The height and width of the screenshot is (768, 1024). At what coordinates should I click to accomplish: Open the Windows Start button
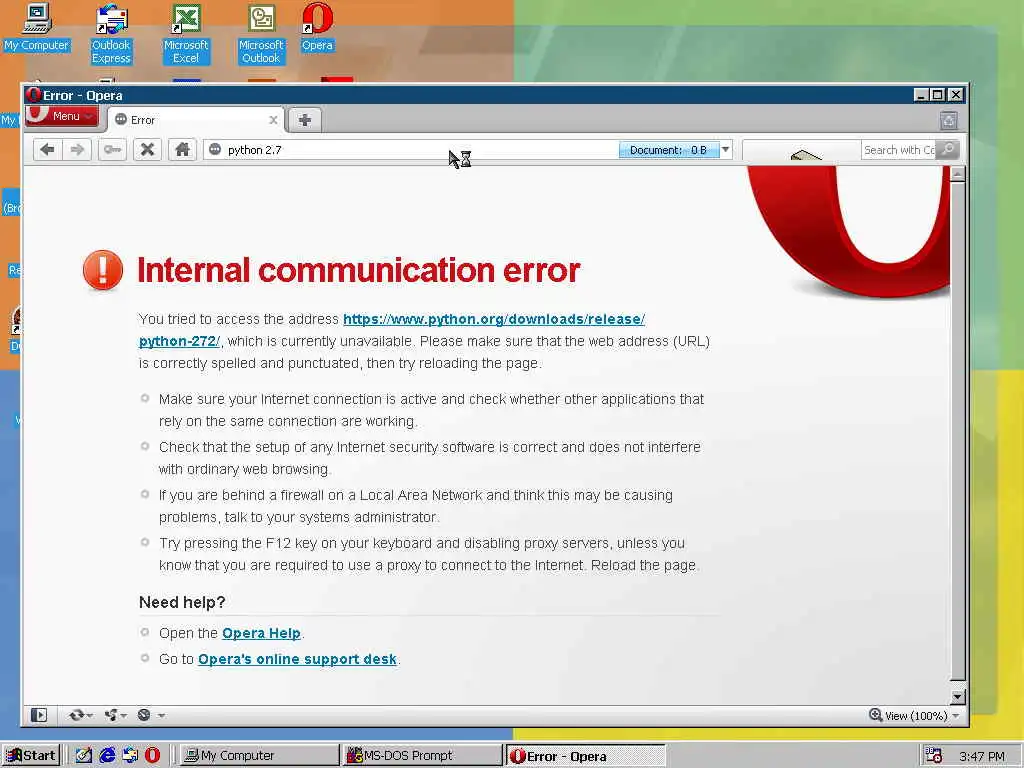(x=31, y=756)
